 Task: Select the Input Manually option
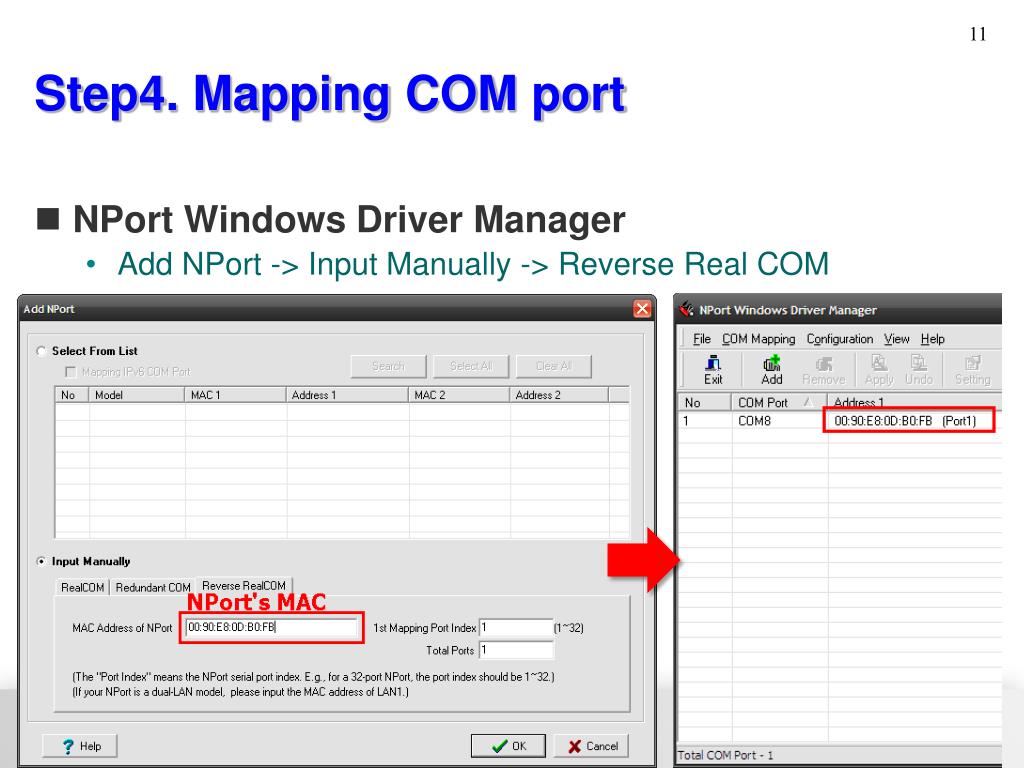pyautogui.click(x=41, y=562)
